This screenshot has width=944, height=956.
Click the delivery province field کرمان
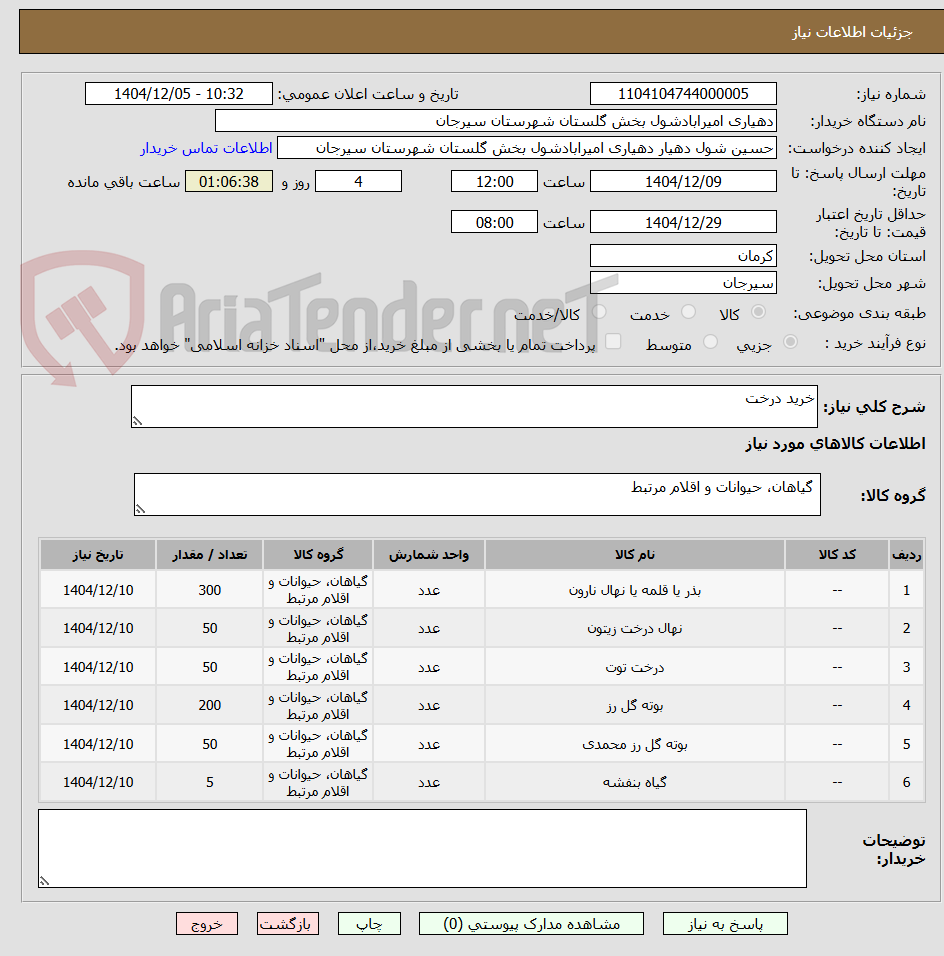(x=683, y=255)
